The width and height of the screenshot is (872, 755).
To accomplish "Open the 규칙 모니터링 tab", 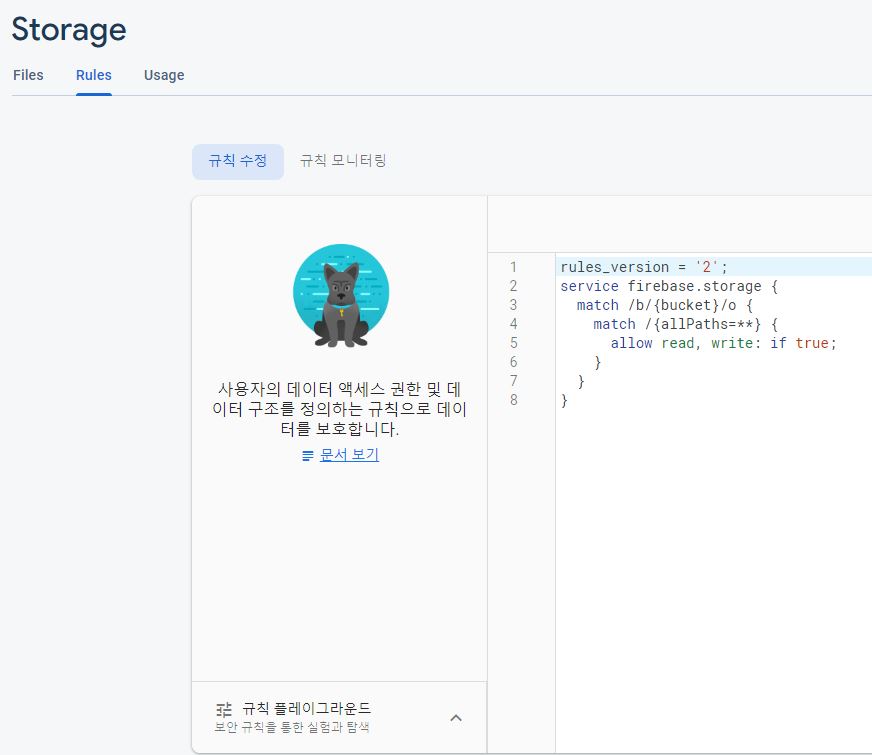I will click(343, 161).
